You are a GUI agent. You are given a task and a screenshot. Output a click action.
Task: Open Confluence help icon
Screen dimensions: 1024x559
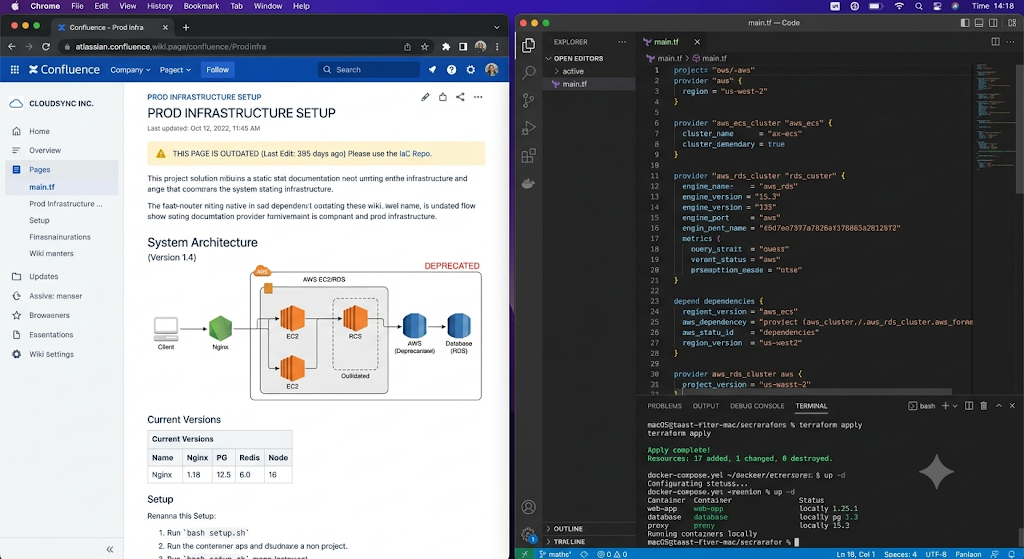(451, 69)
